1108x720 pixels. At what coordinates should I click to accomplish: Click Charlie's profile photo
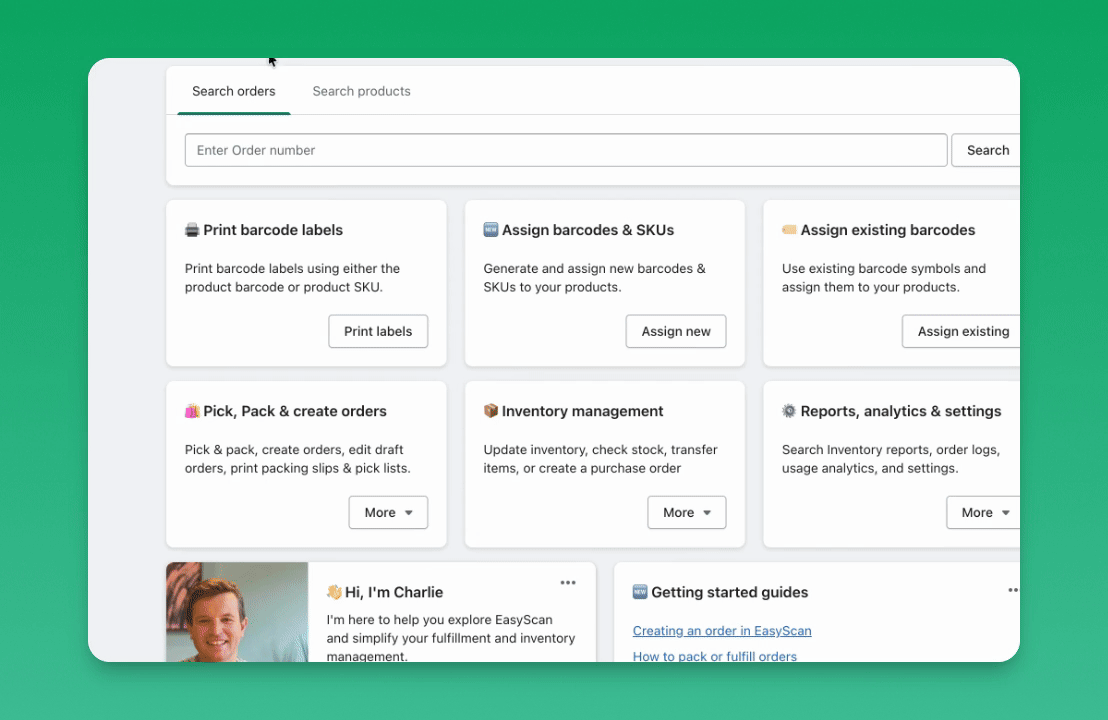[237, 612]
